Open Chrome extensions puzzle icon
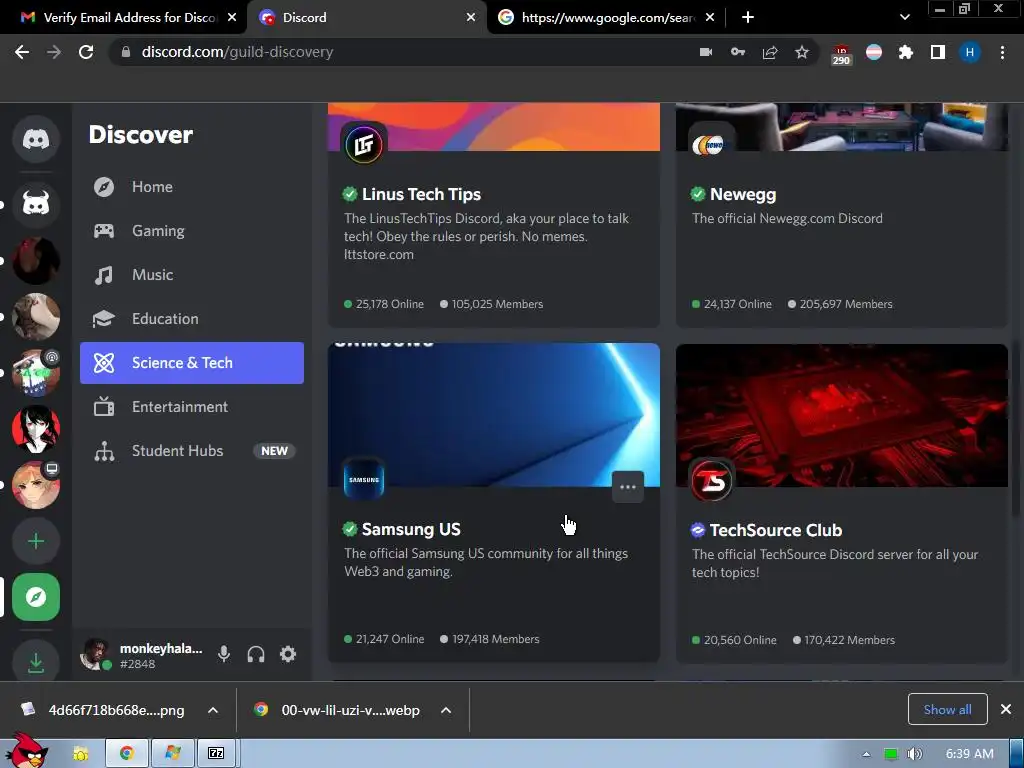The image size is (1024, 768). click(905, 52)
